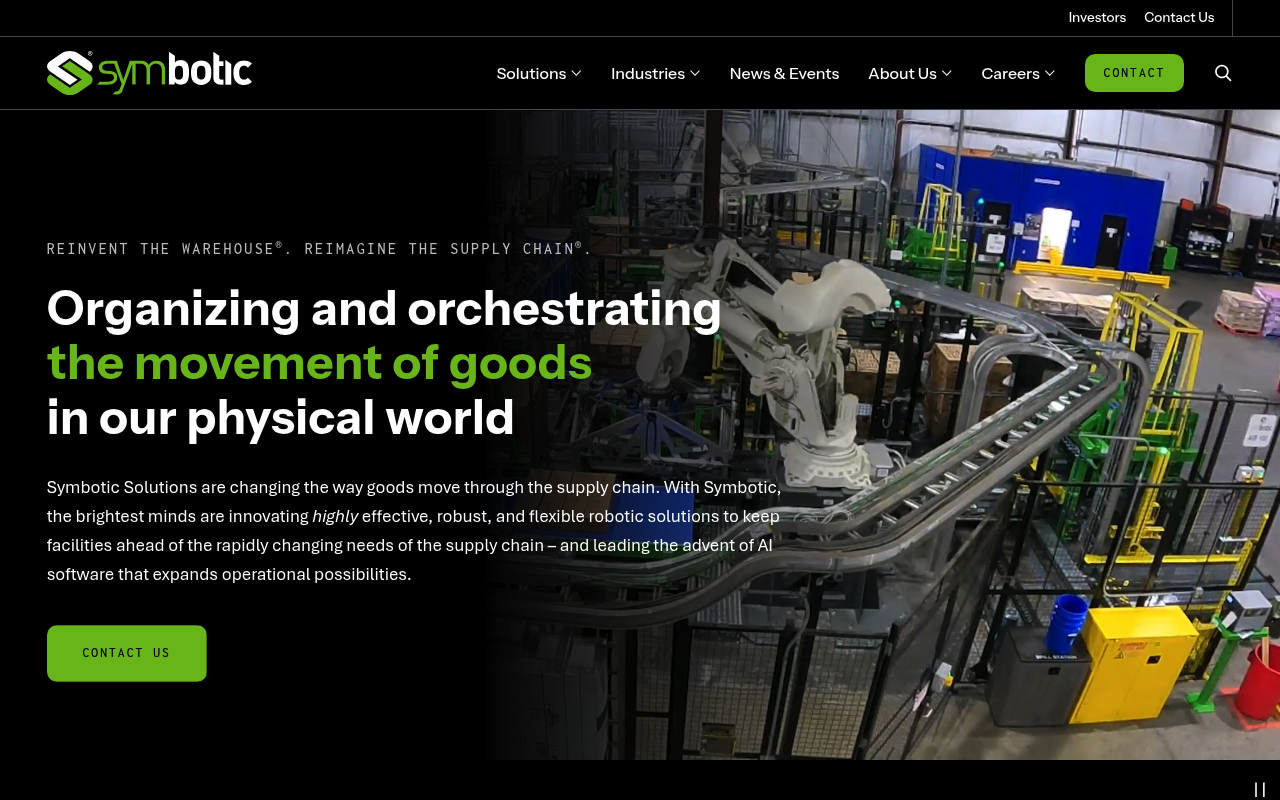Open the News & Events page
The height and width of the screenshot is (800, 1280).
click(784, 73)
